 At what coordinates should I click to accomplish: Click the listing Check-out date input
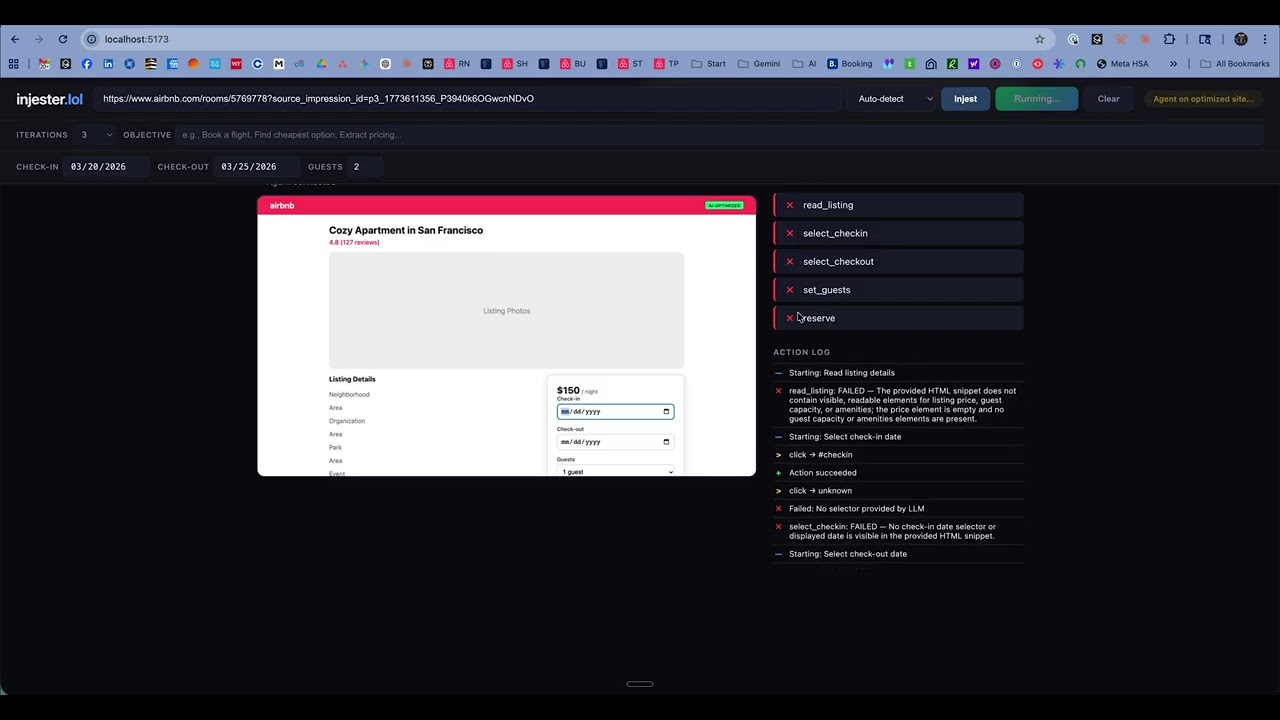(615, 442)
